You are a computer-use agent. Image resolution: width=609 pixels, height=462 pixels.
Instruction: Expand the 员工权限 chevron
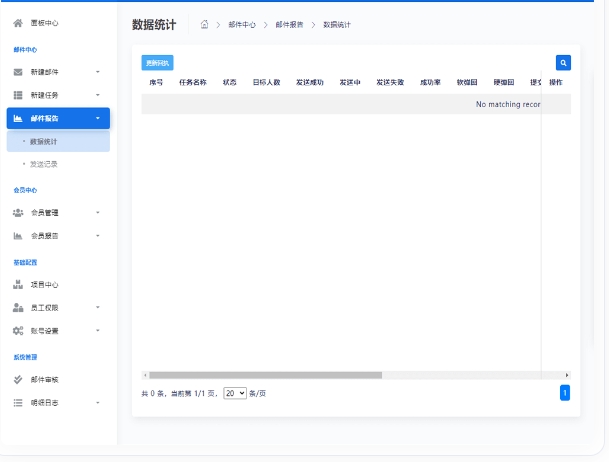click(x=98, y=307)
